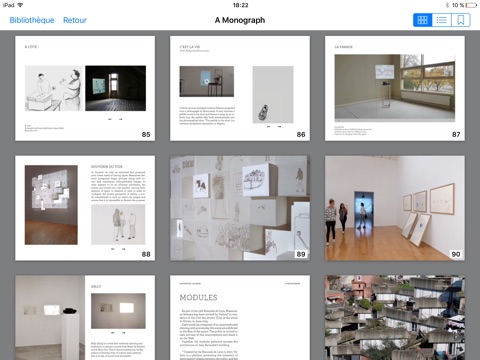Open page 87 La Parade thumbnail
Screen dimensions: 480x360
pyautogui.click(x=395, y=88)
